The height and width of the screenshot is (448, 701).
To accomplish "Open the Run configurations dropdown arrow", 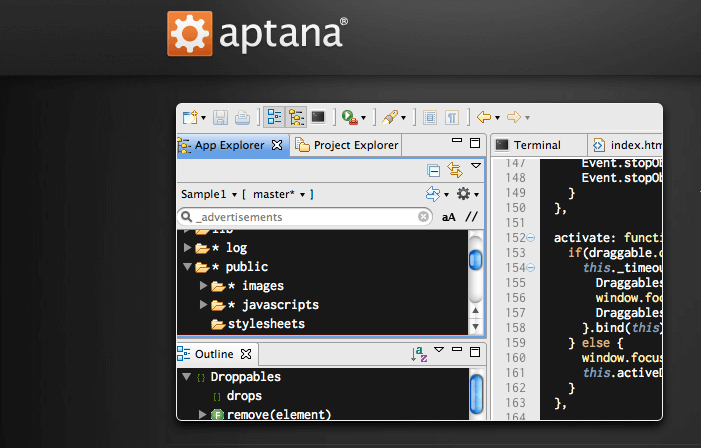I will tap(363, 118).
